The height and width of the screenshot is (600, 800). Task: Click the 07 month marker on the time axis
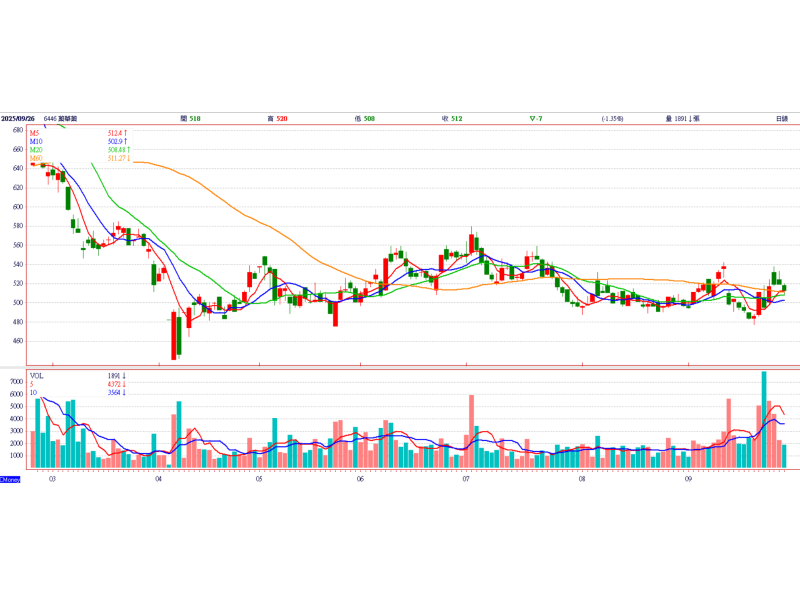[467, 480]
